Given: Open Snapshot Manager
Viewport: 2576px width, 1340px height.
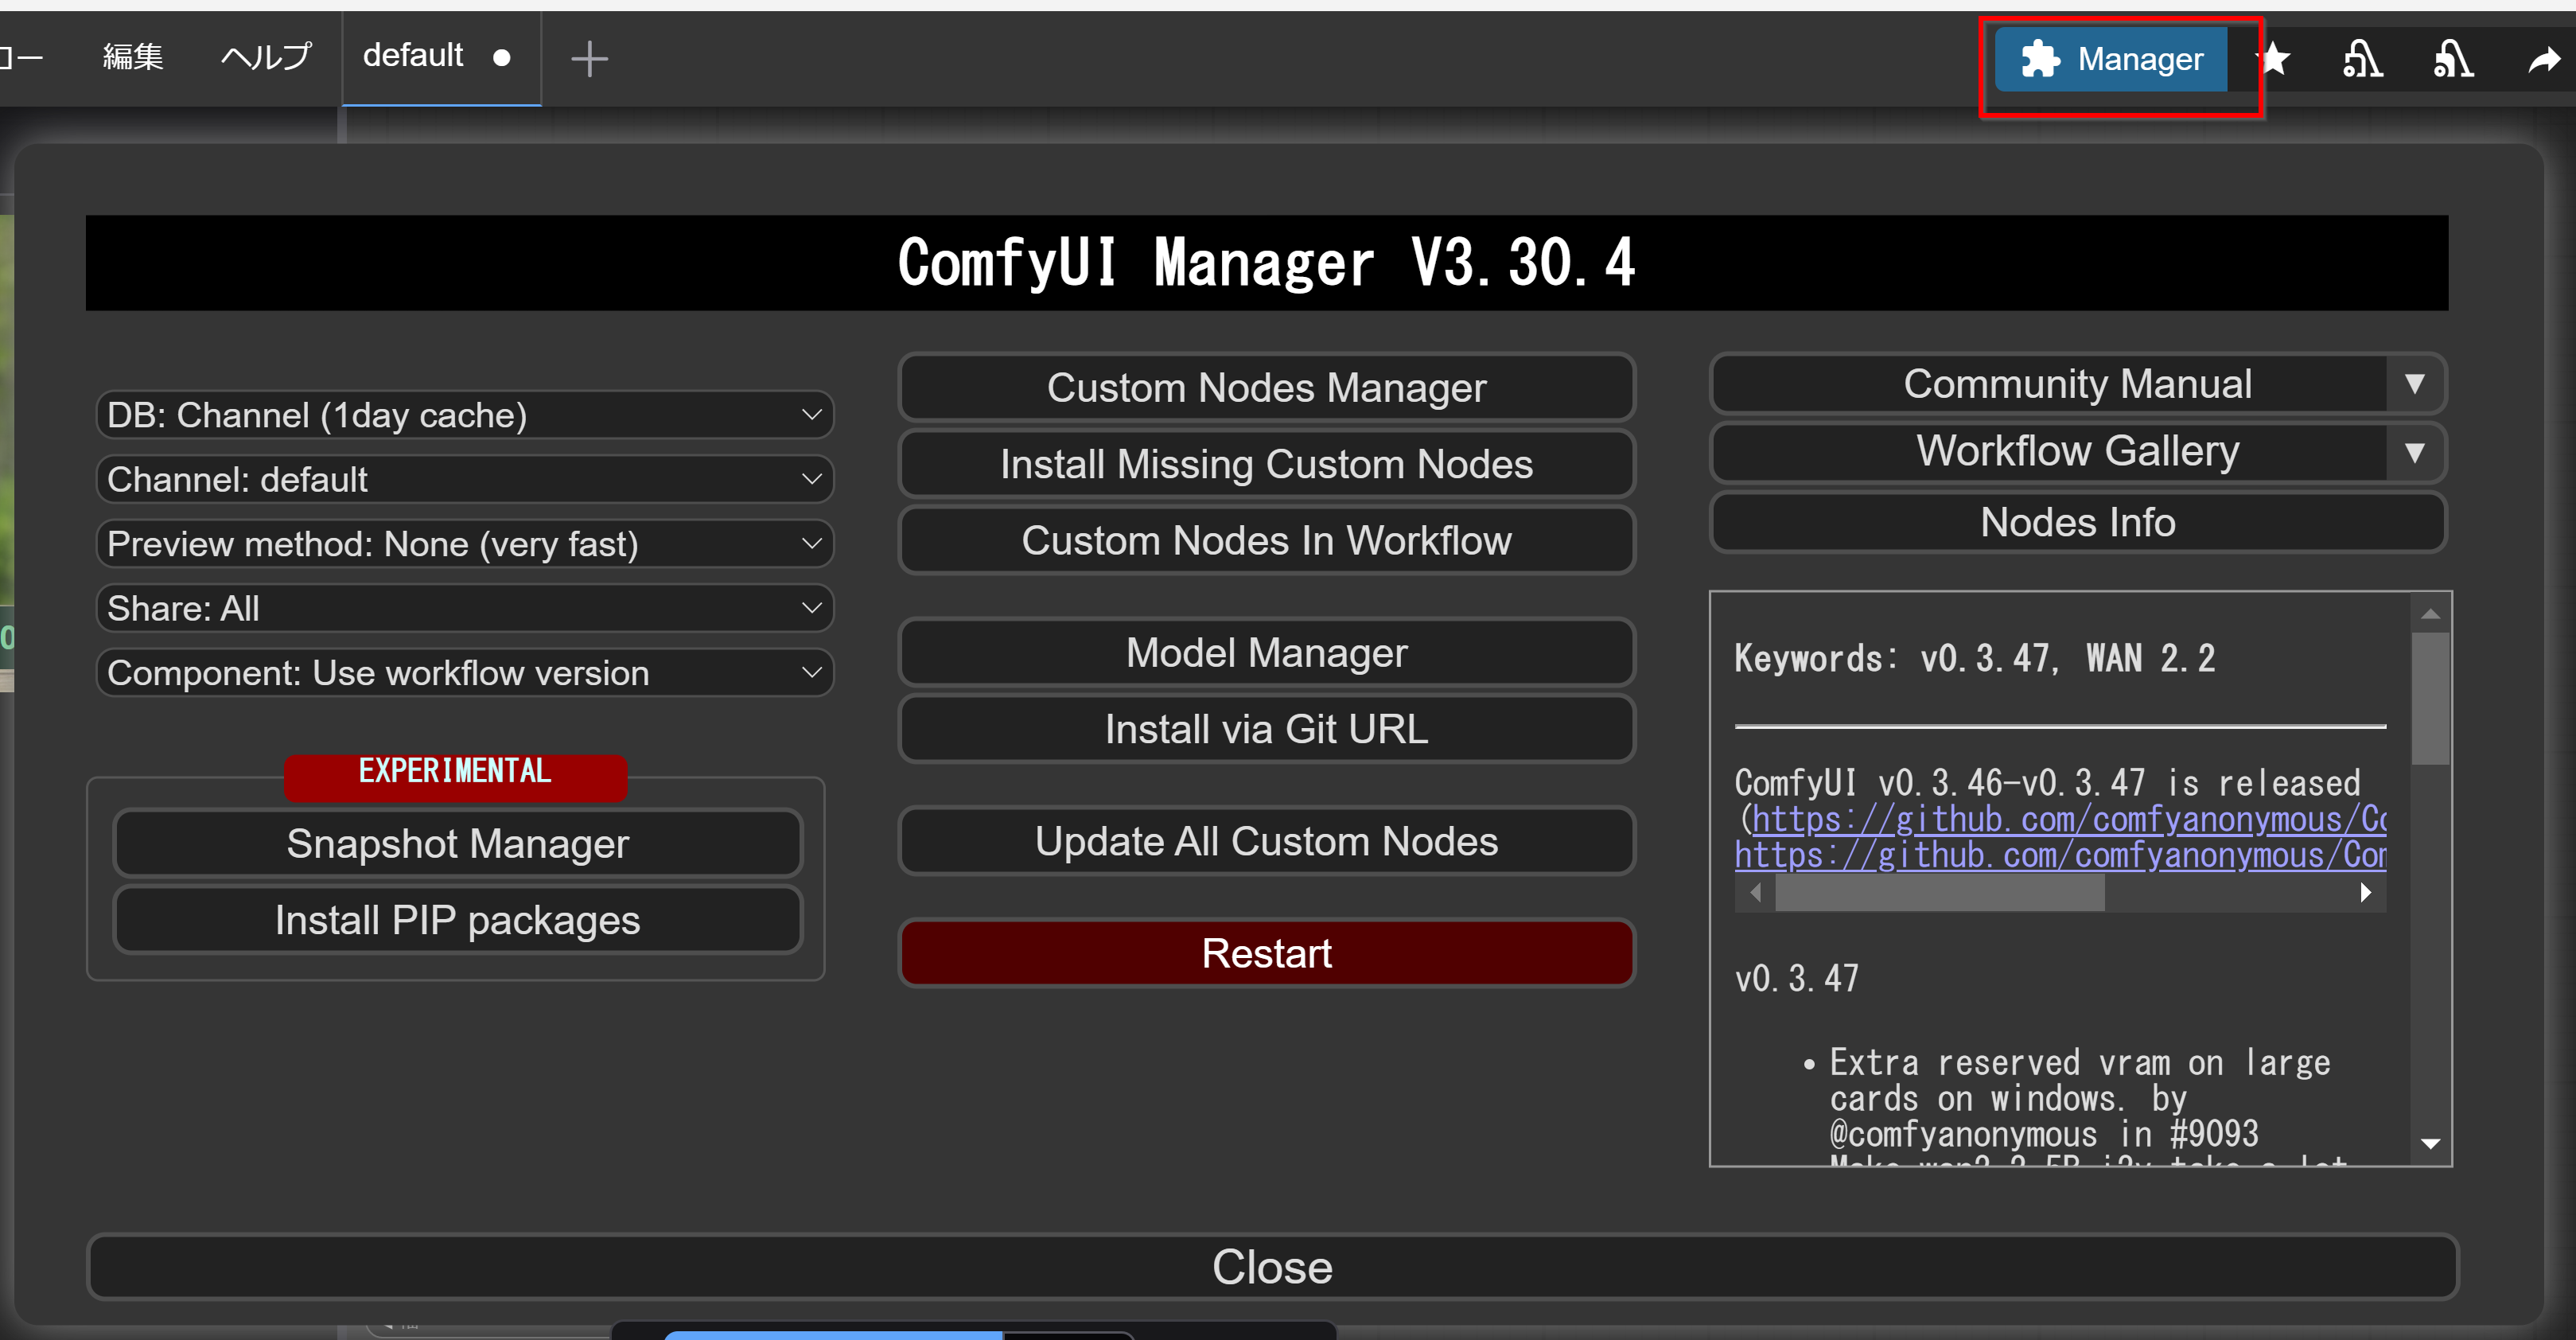Looking at the screenshot, I should (457, 844).
